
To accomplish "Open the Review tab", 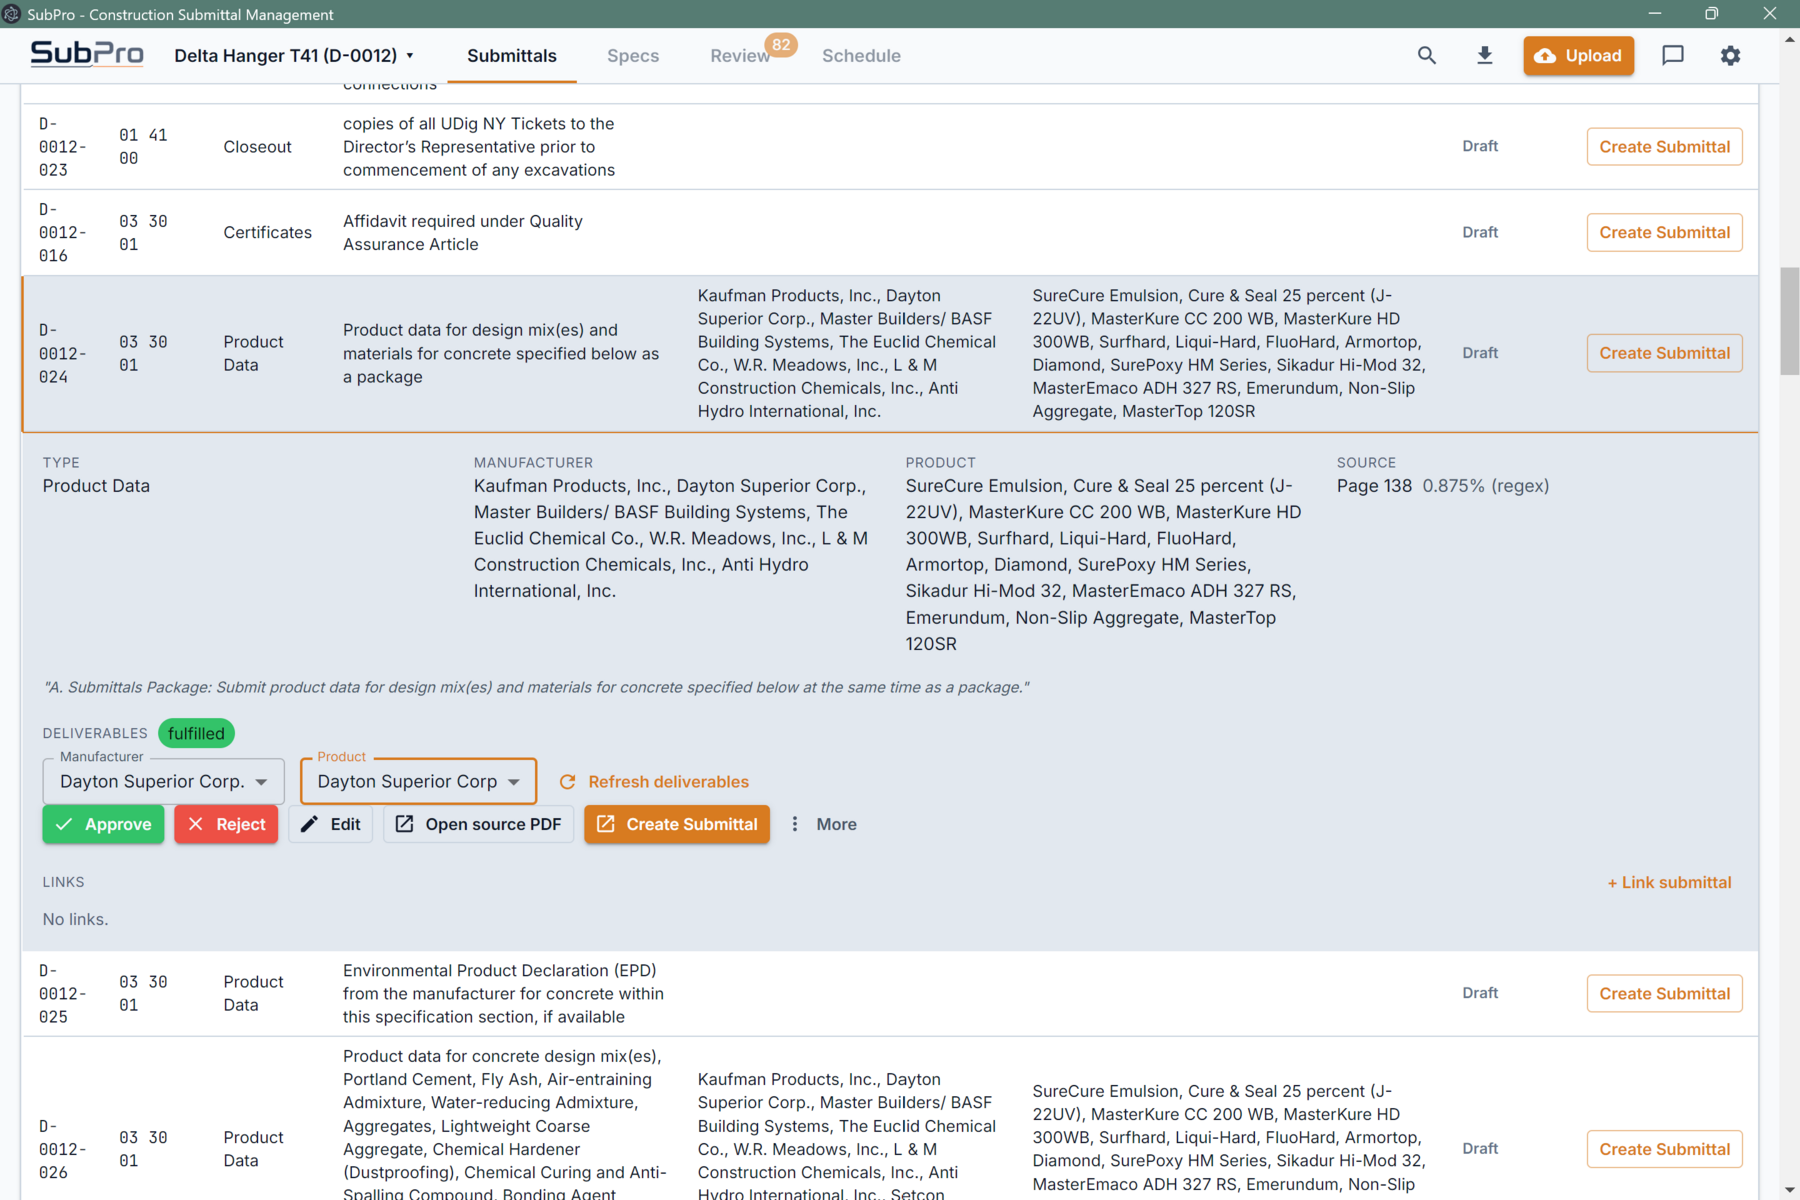I will pos(740,56).
